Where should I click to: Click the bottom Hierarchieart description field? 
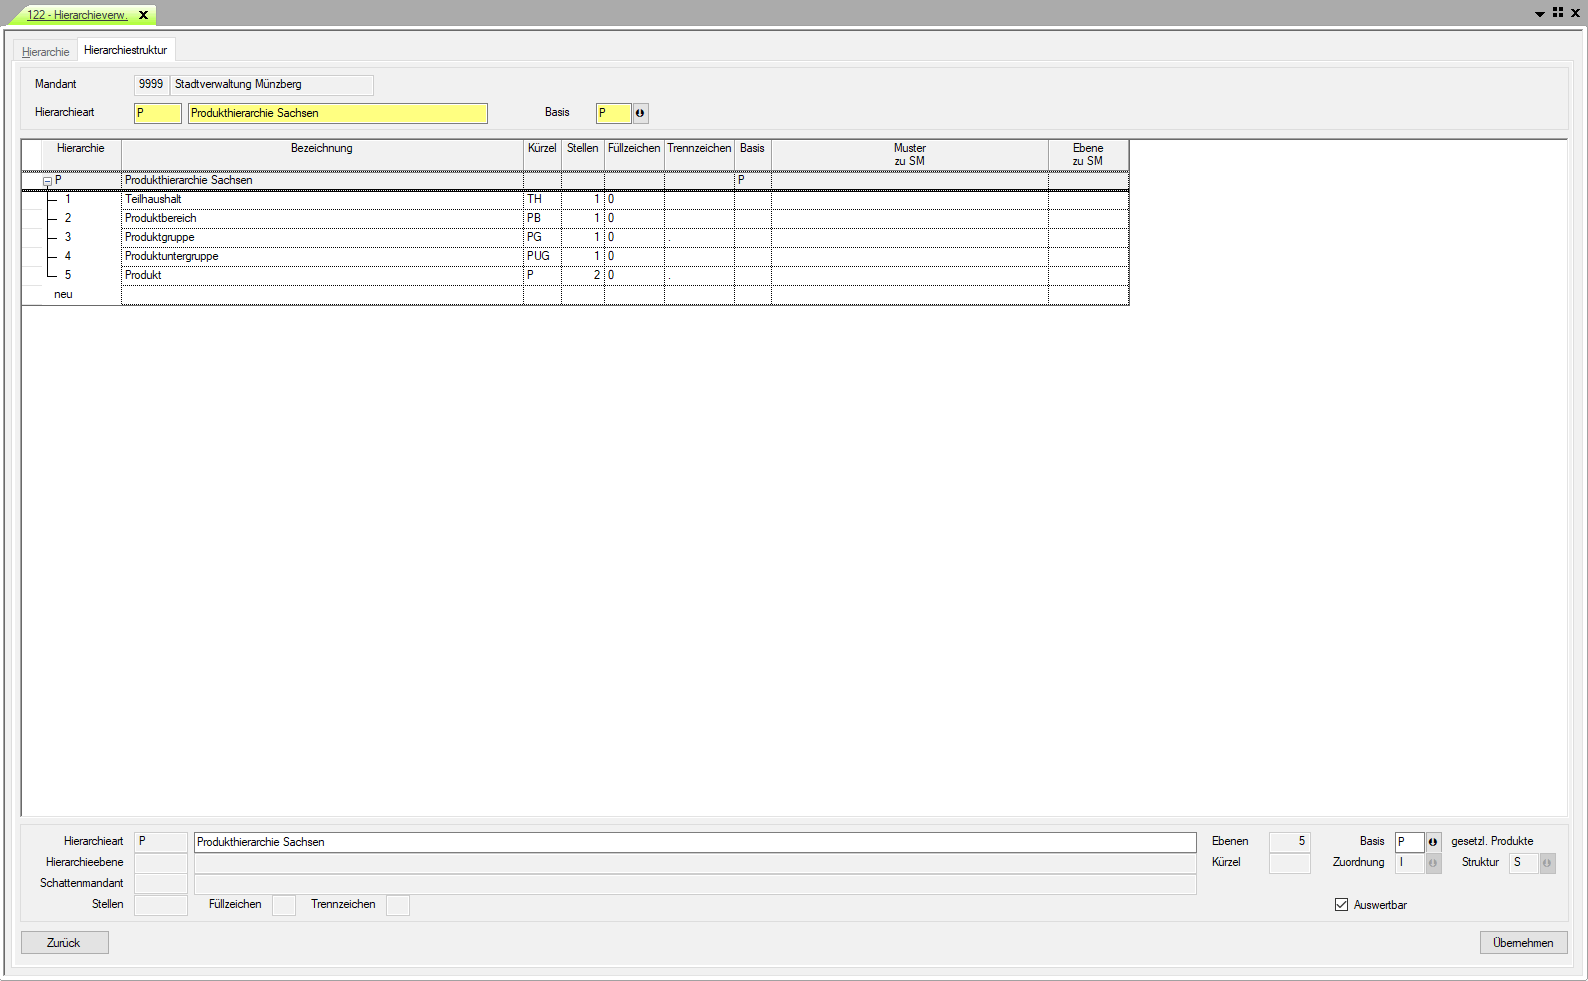(694, 842)
